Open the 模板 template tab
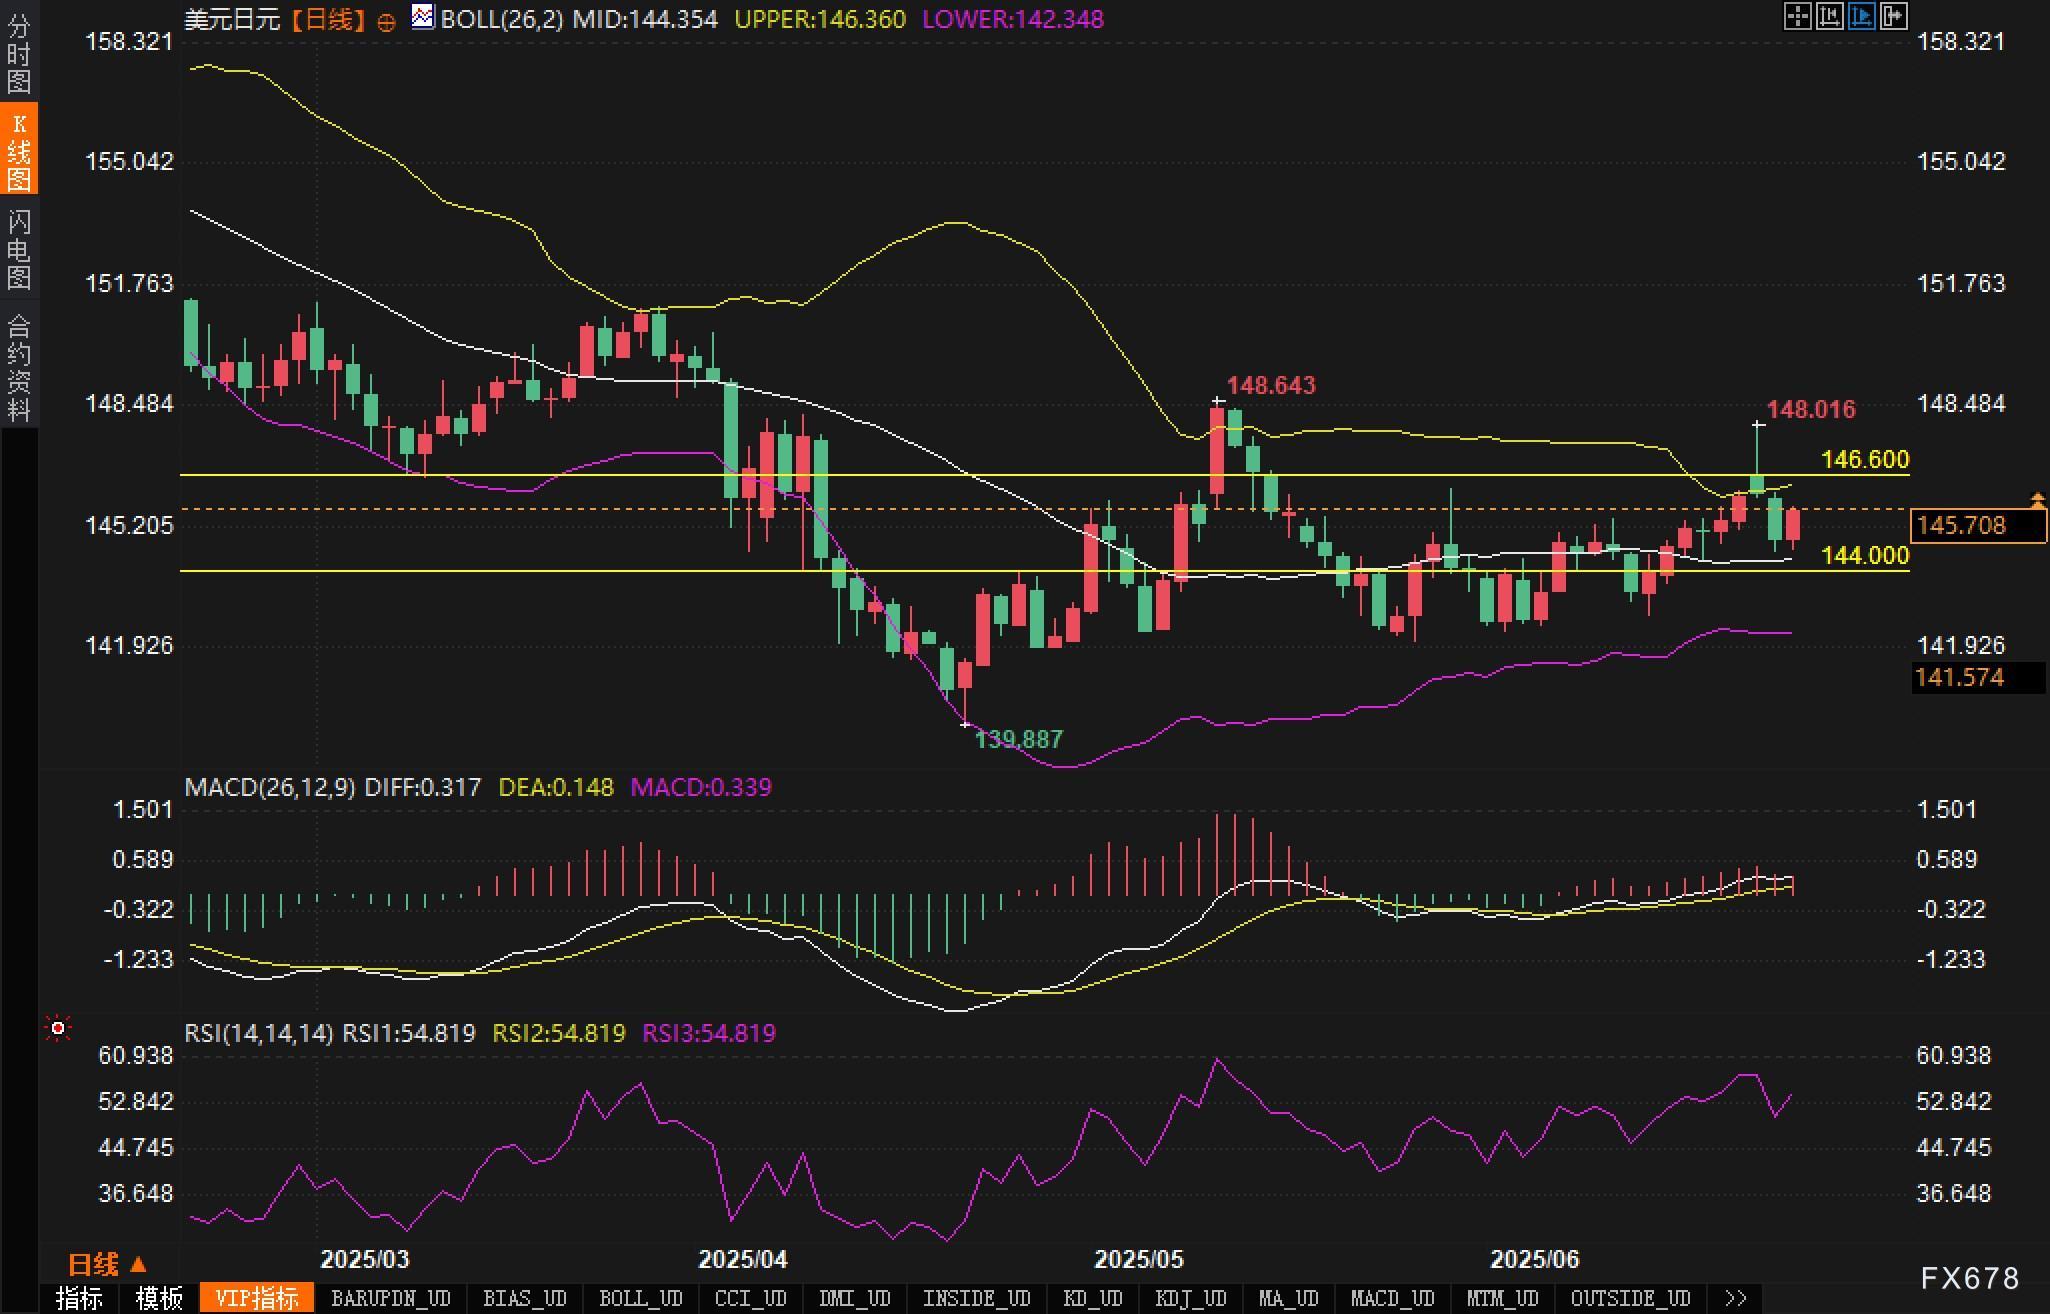Viewport: 2050px width, 1314px height. click(x=159, y=1298)
